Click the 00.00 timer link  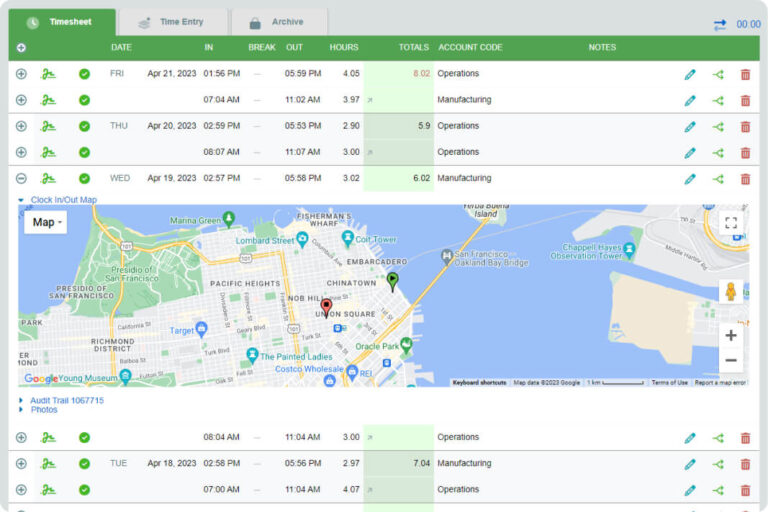click(x=748, y=24)
